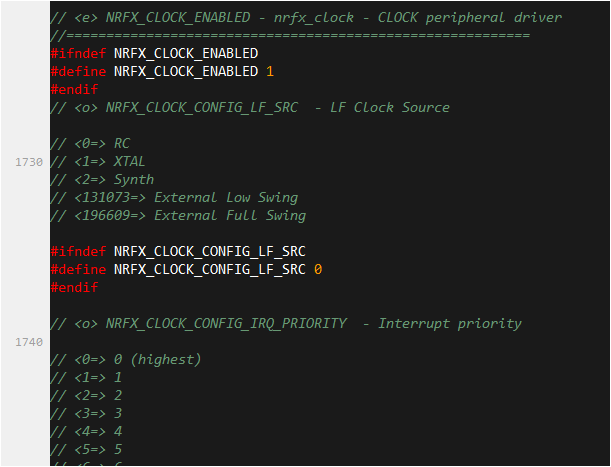Click the External Low Swing comment line
611x467 pixels.
coord(174,198)
